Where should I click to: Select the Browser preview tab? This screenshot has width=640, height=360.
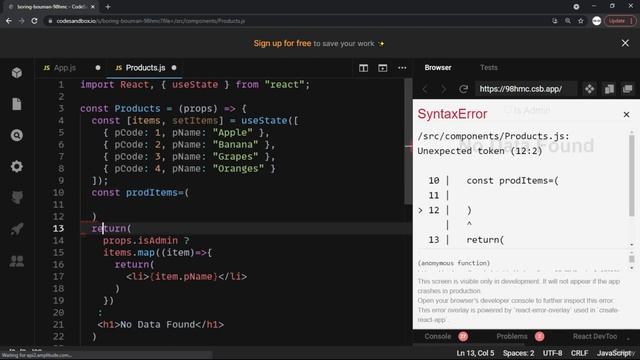[438, 68]
